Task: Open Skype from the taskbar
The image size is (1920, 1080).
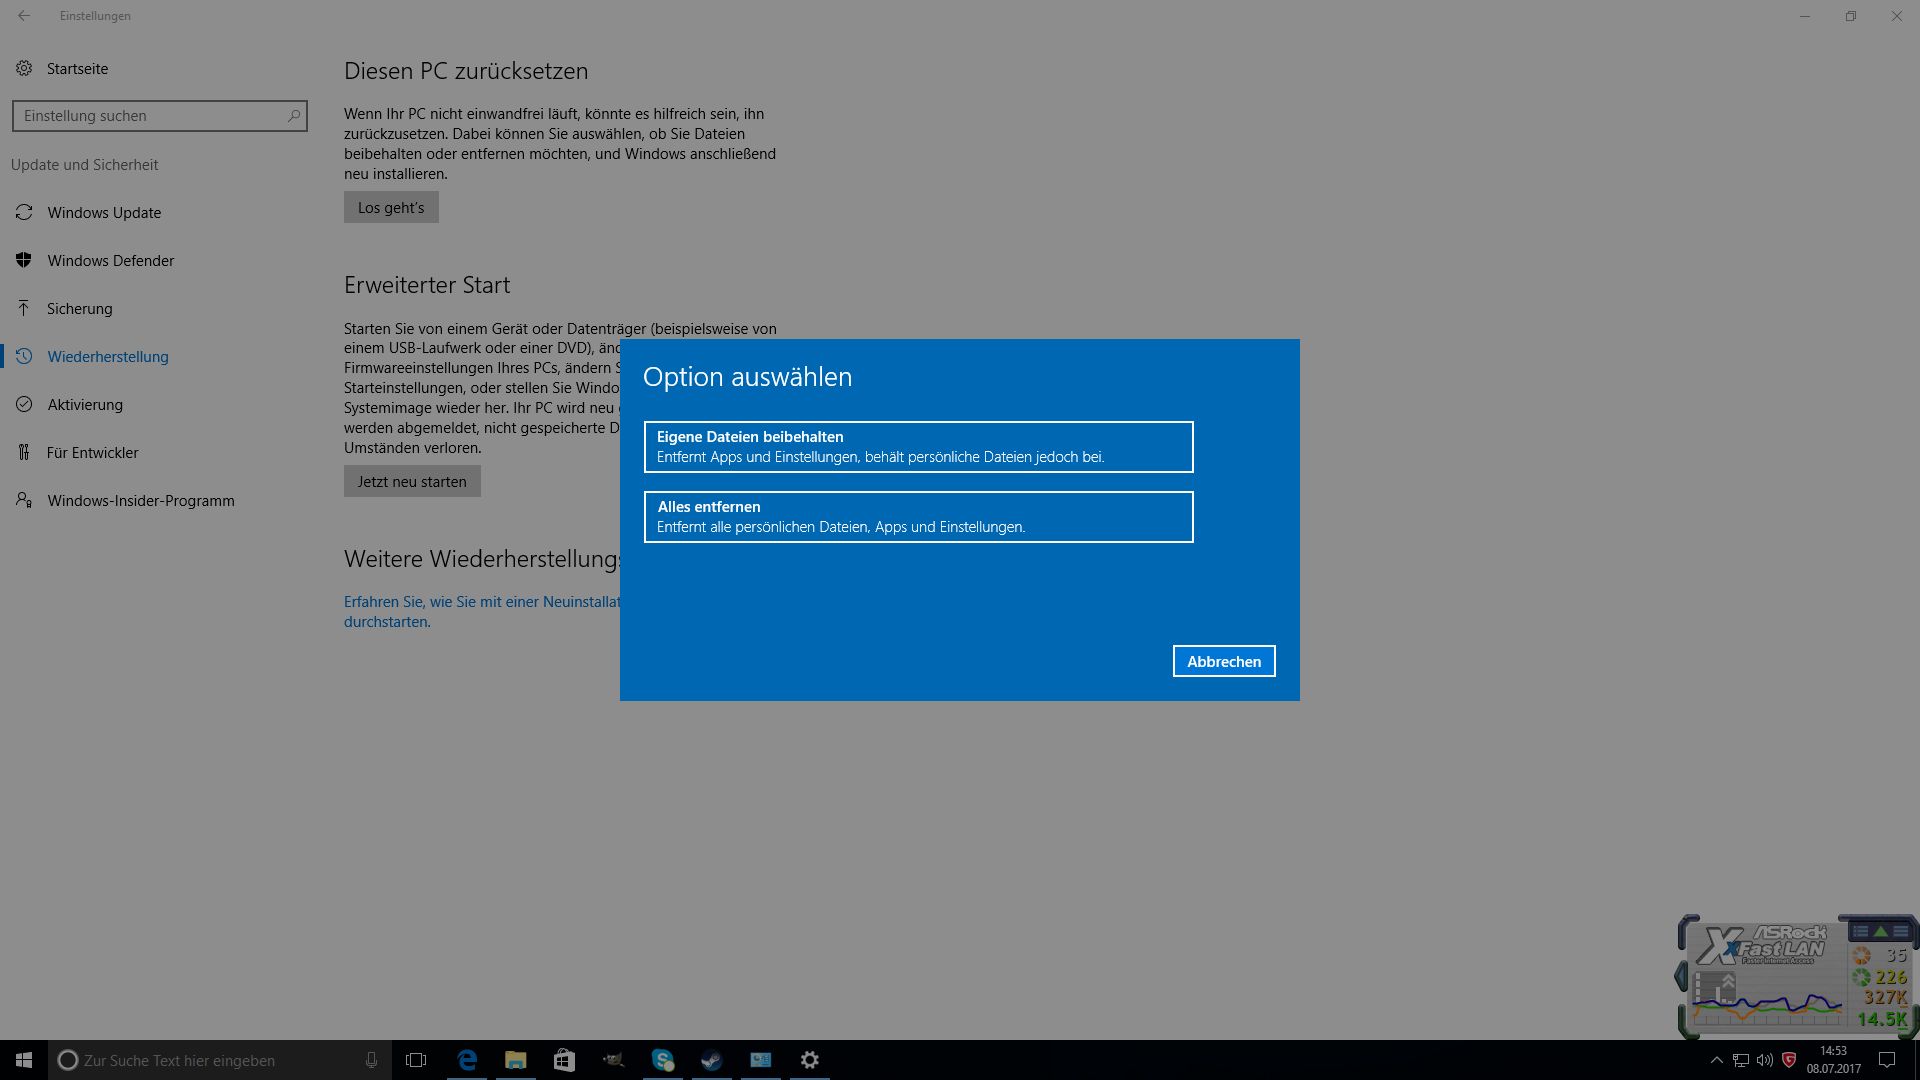Action: (x=662, y=1060)
